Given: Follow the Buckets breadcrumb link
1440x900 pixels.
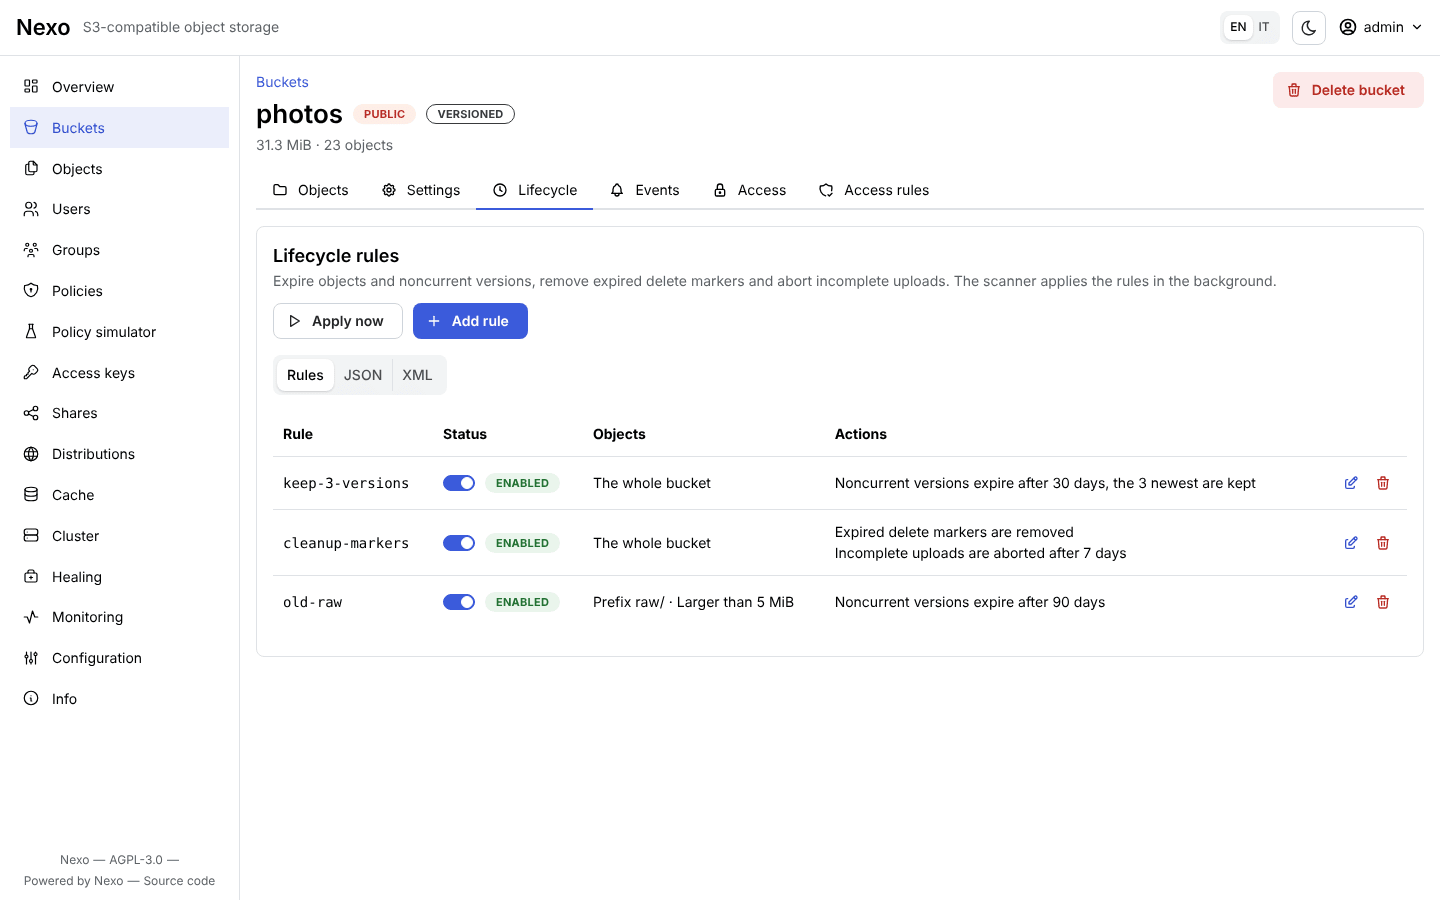Looking at the screenshot, I should (x=282, y=82).
